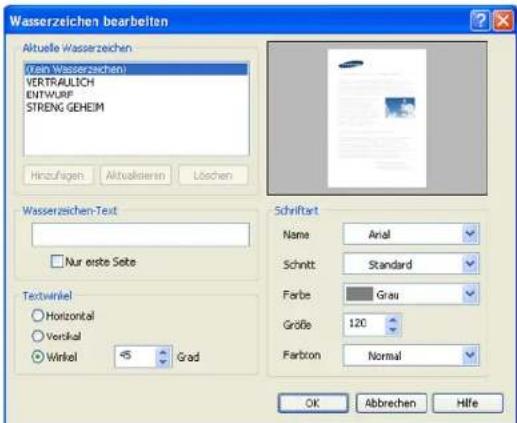Decrease Größe with the down arrow
Image resolution: width=517 pixels, height=423 pixels.
pyautogui.click(x=393, y=329)
